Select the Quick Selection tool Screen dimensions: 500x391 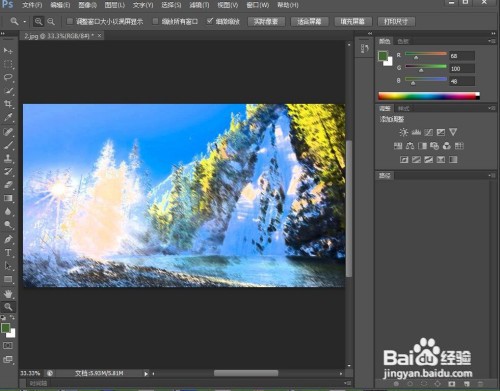8,91
